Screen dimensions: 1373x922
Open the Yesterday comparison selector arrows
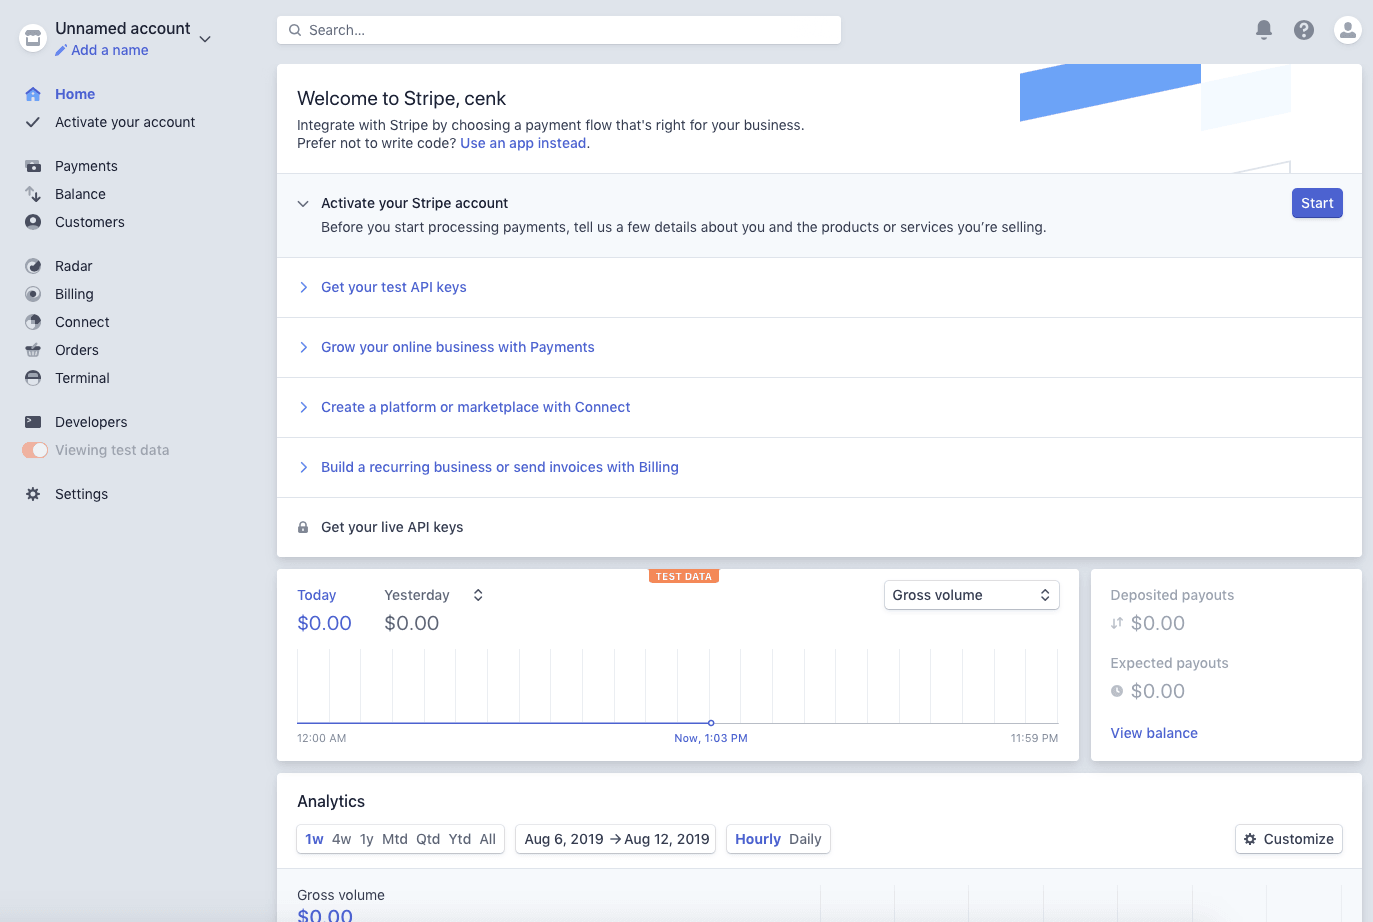pyautogui.click(x=478, y=595)
